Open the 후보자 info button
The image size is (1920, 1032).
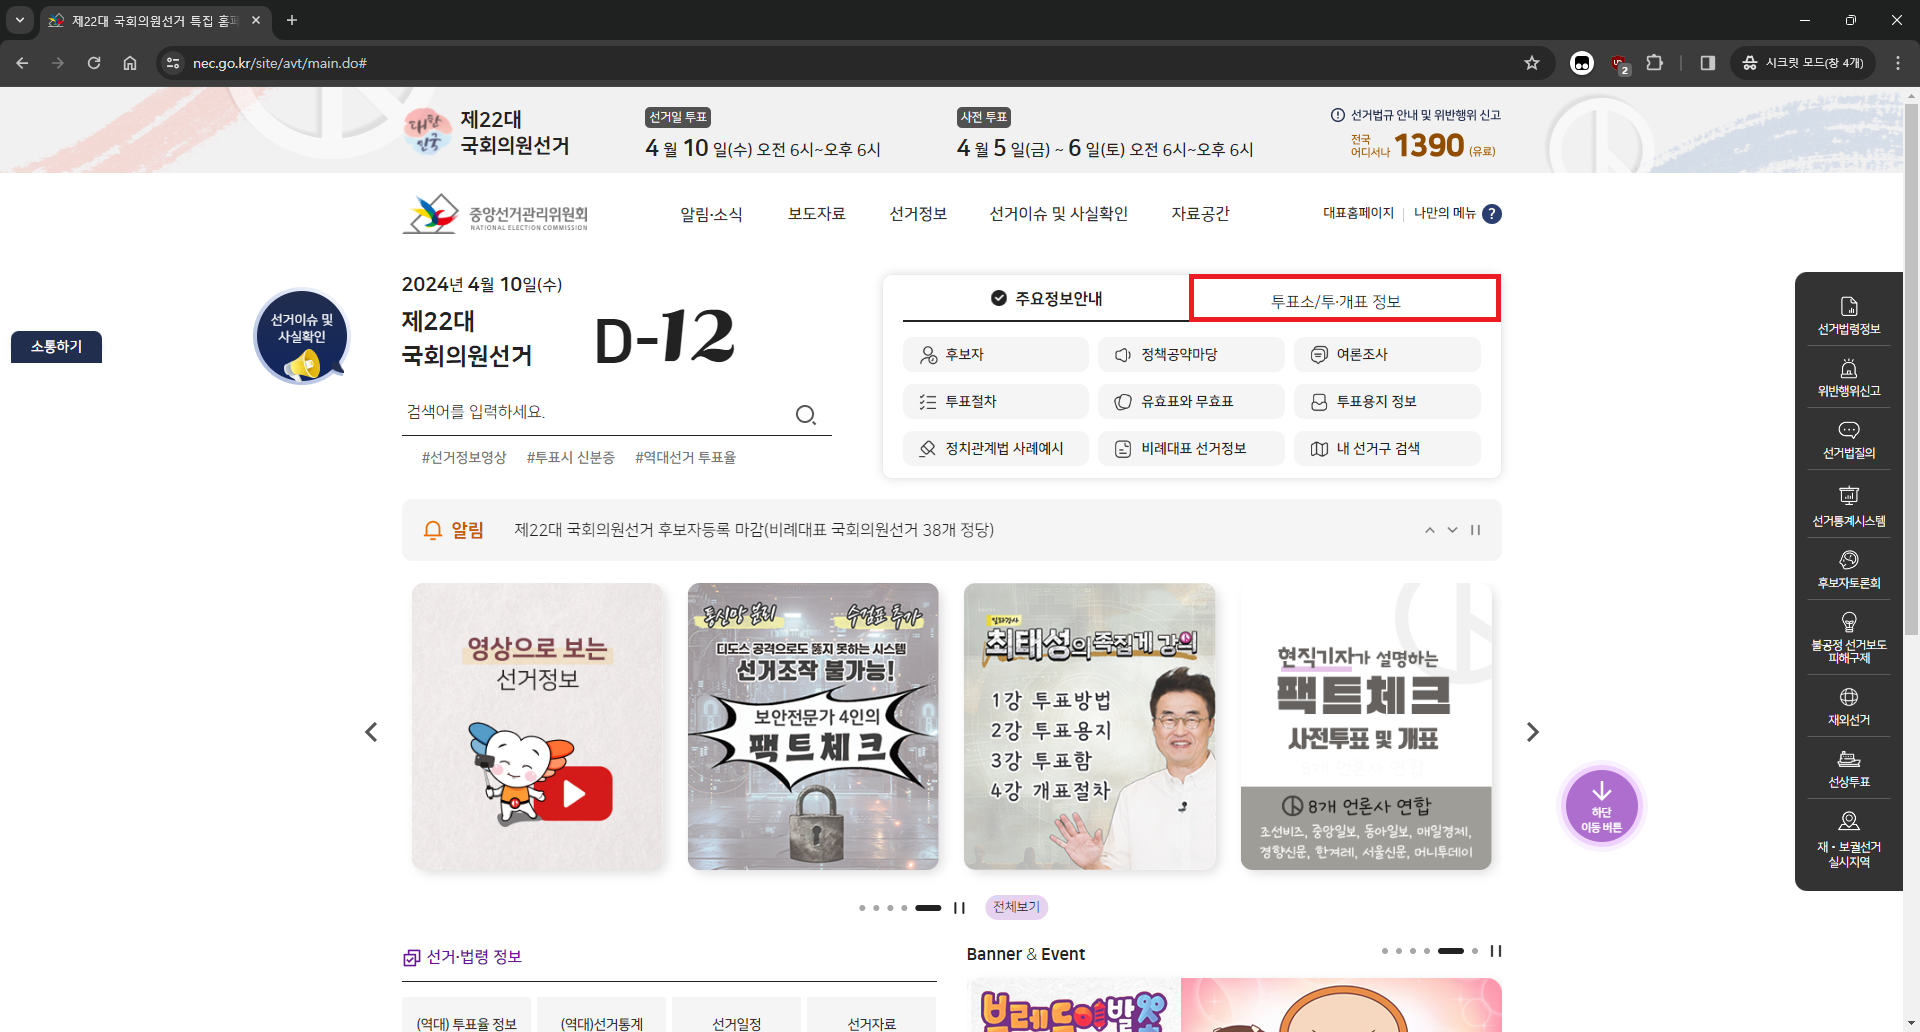[x=995, y=355]
